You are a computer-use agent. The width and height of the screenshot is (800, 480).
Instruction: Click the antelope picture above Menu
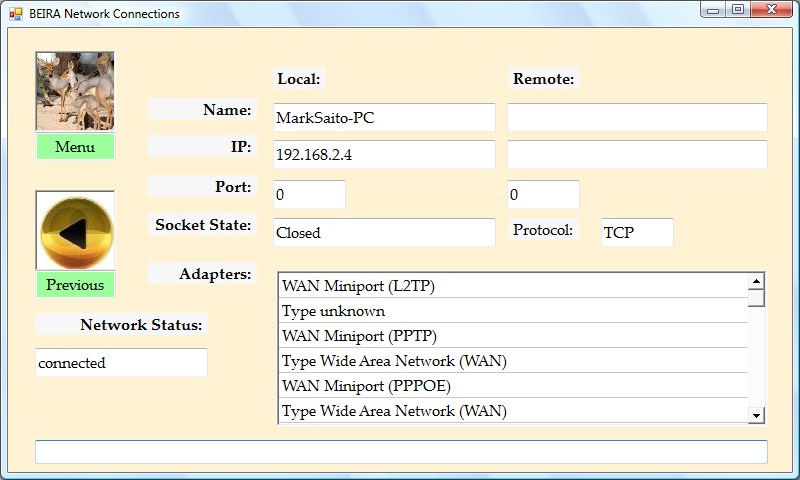click(x=75, y=91)
